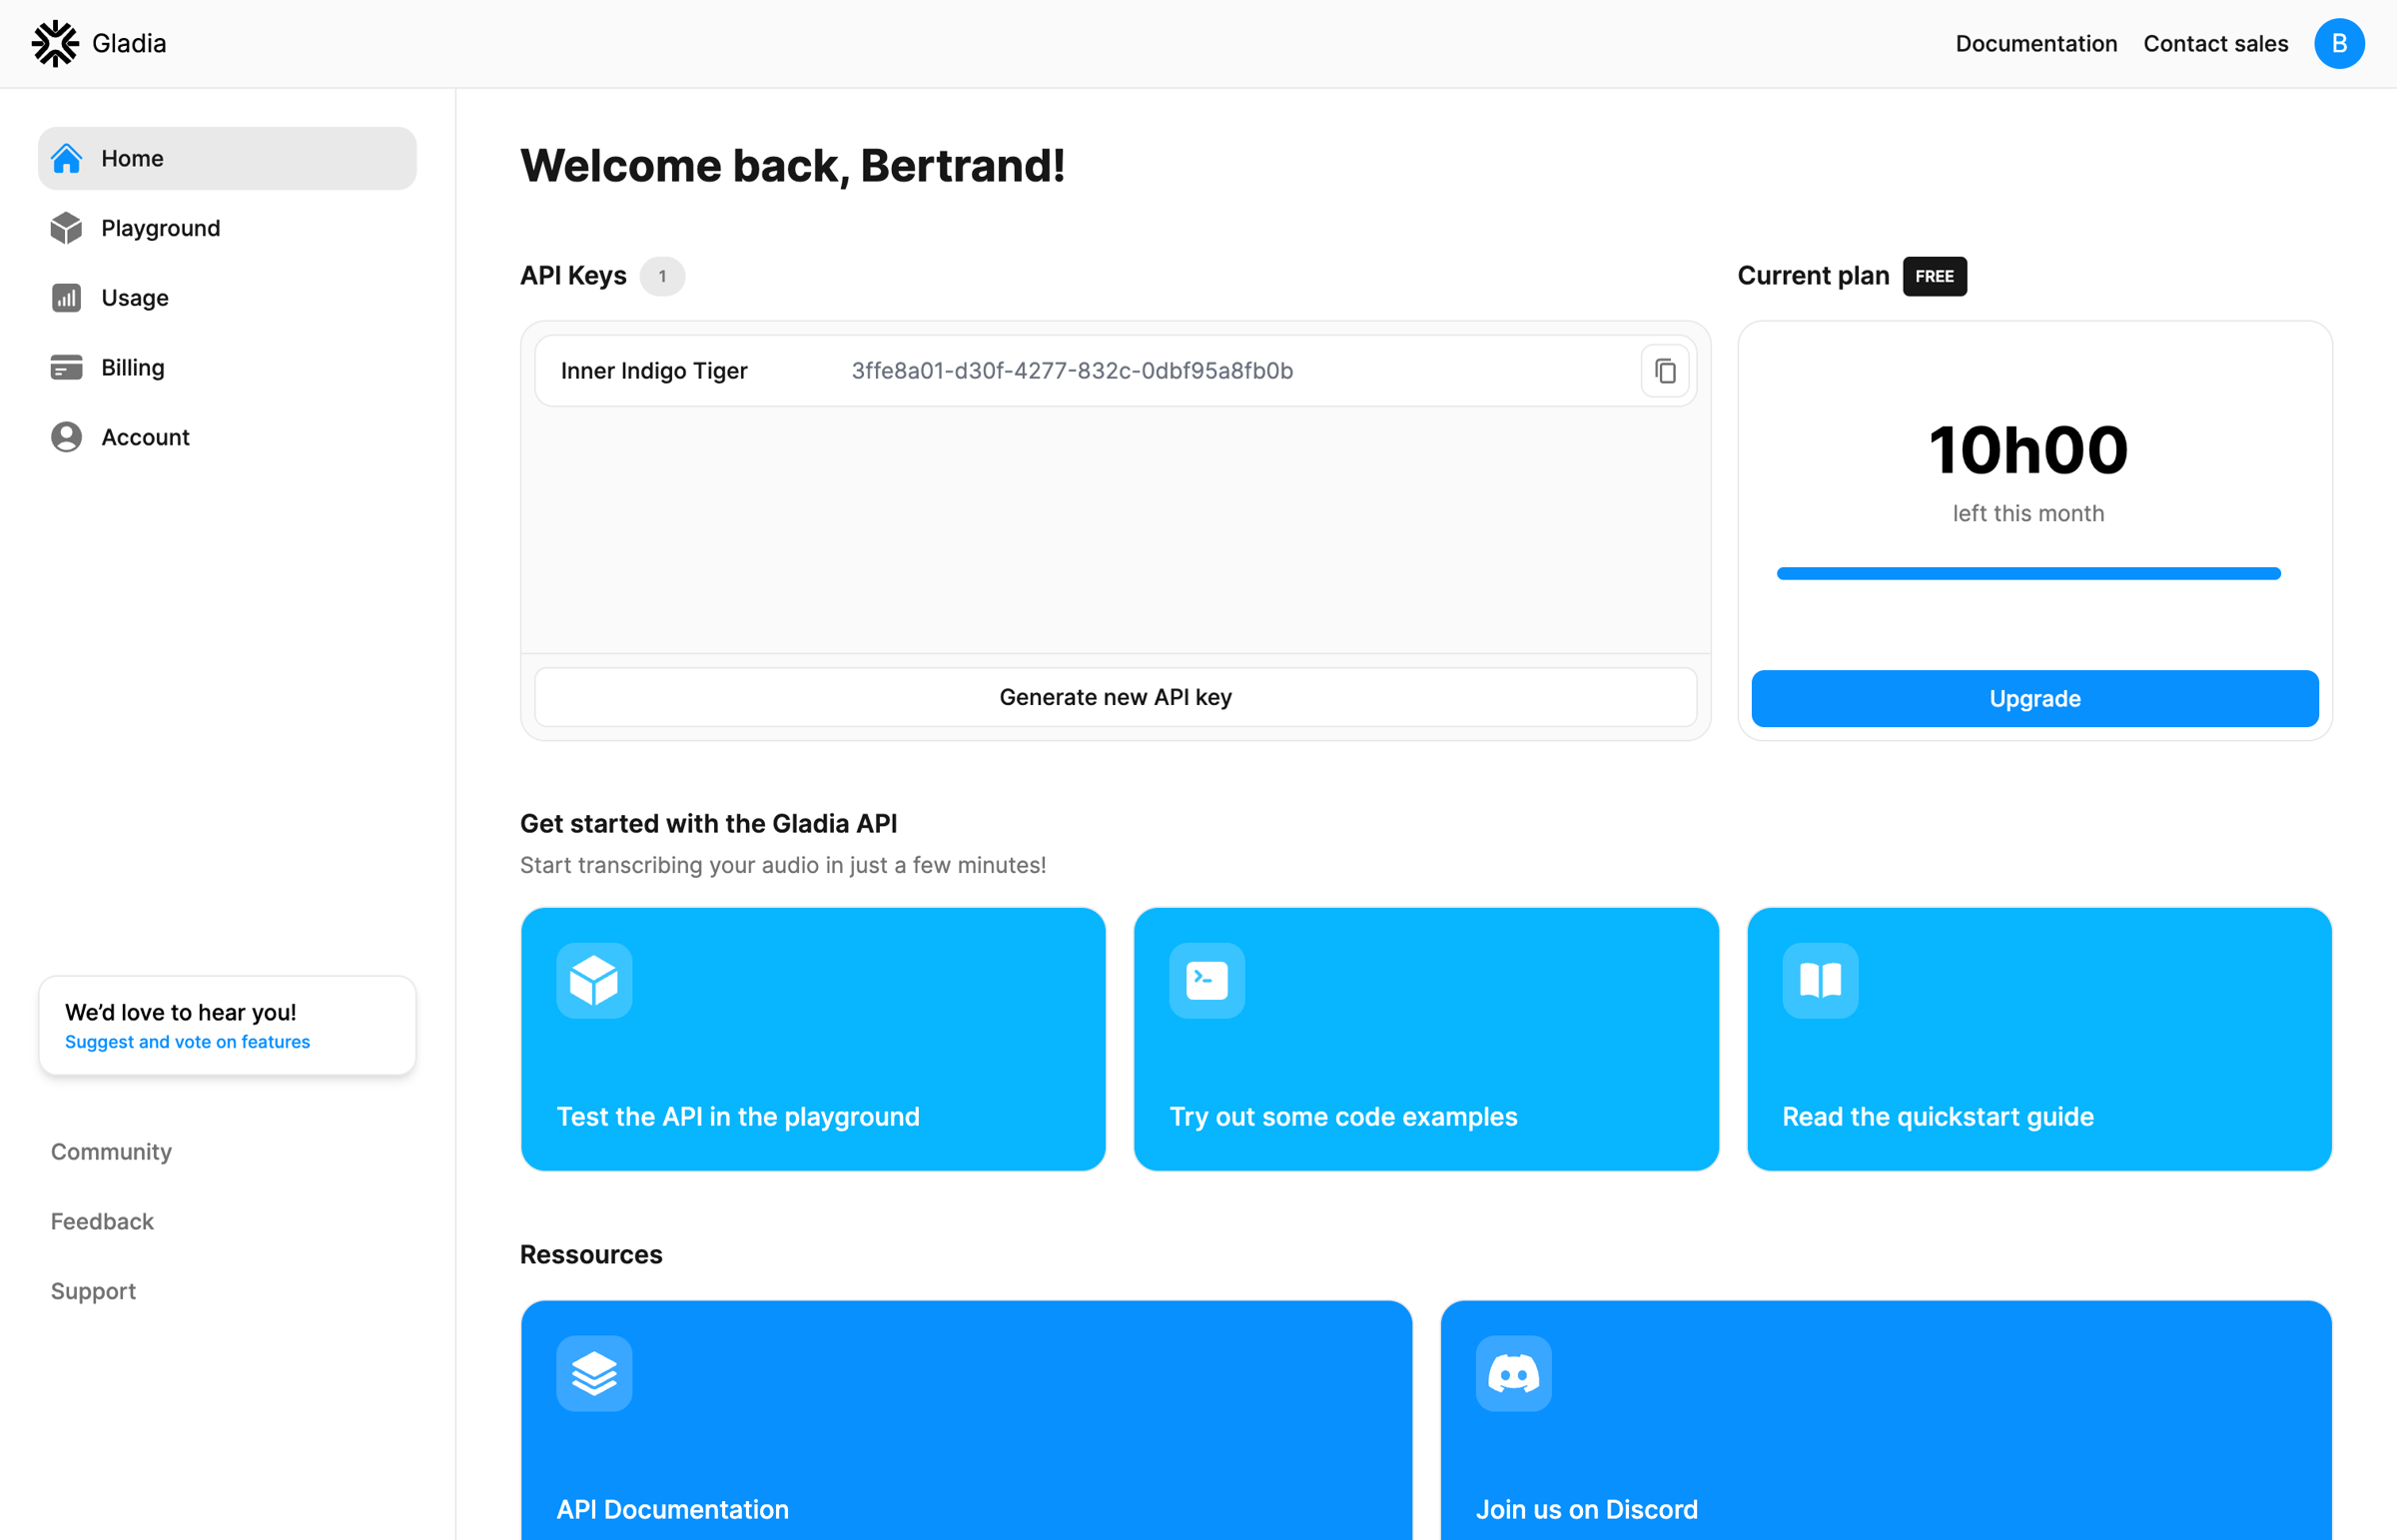Click the We'd love to hear you! text
Viewport: 2397px width, 1540px height.
[x=181, y=1012]
